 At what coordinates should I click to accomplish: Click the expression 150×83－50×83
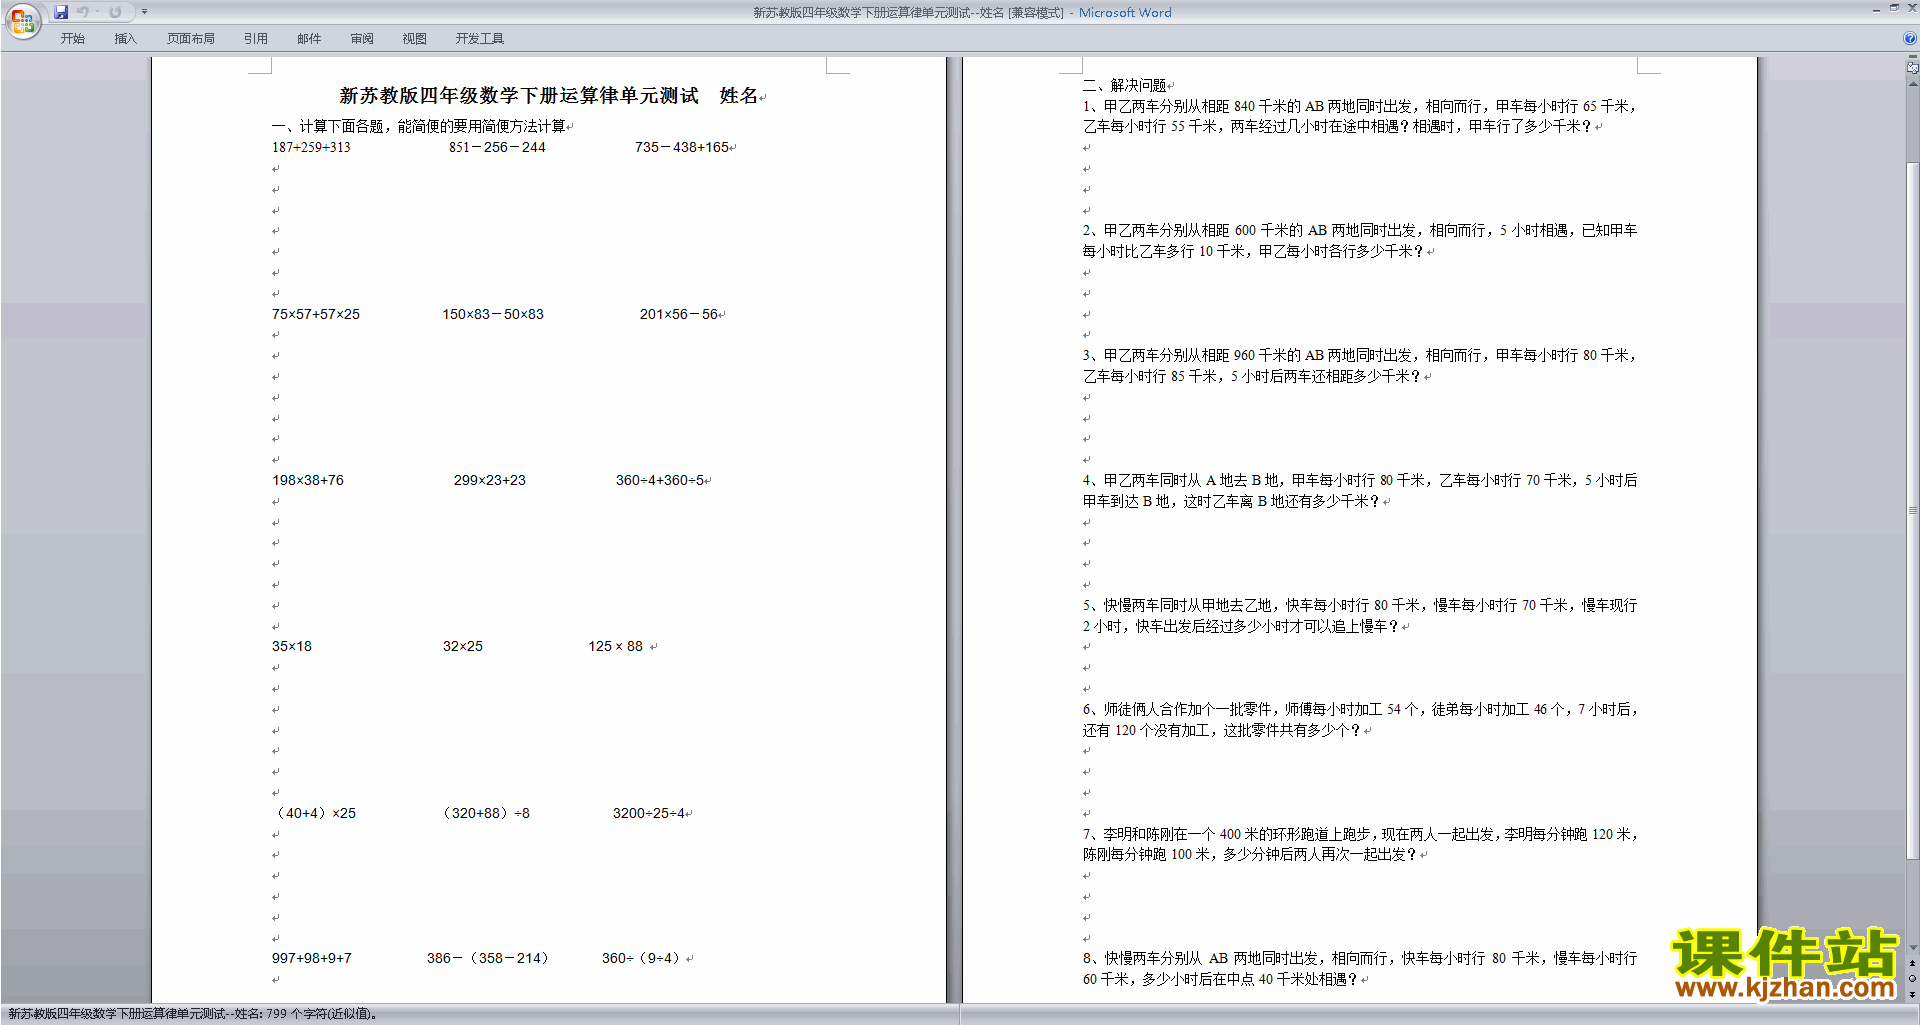coord(493,314)
